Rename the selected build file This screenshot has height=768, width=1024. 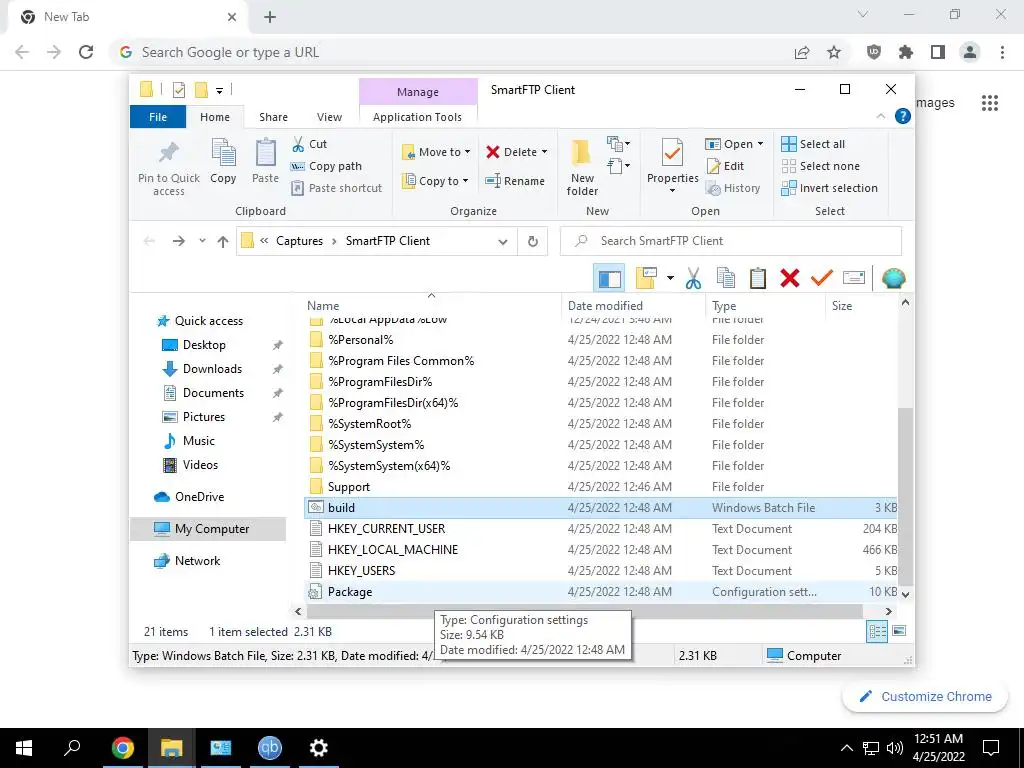click(515, 181)
